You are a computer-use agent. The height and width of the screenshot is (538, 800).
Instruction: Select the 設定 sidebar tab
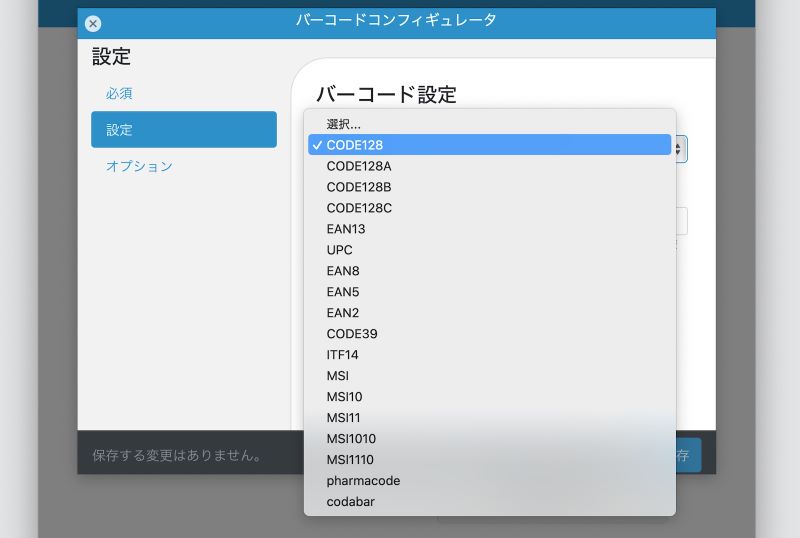point(184,130)
